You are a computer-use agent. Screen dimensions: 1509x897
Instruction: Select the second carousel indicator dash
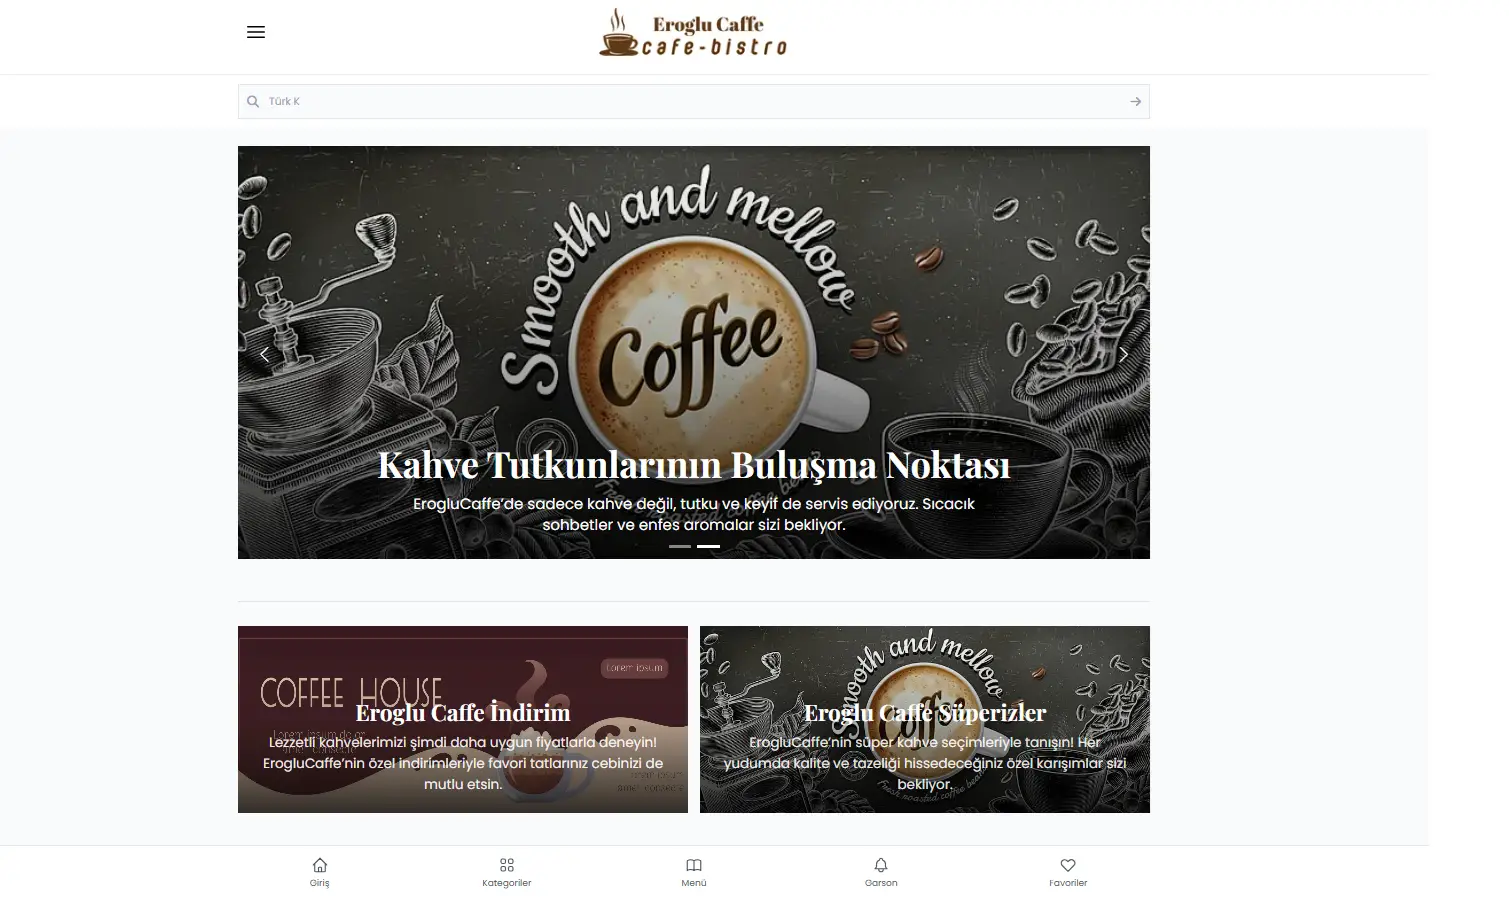(708, 546)
